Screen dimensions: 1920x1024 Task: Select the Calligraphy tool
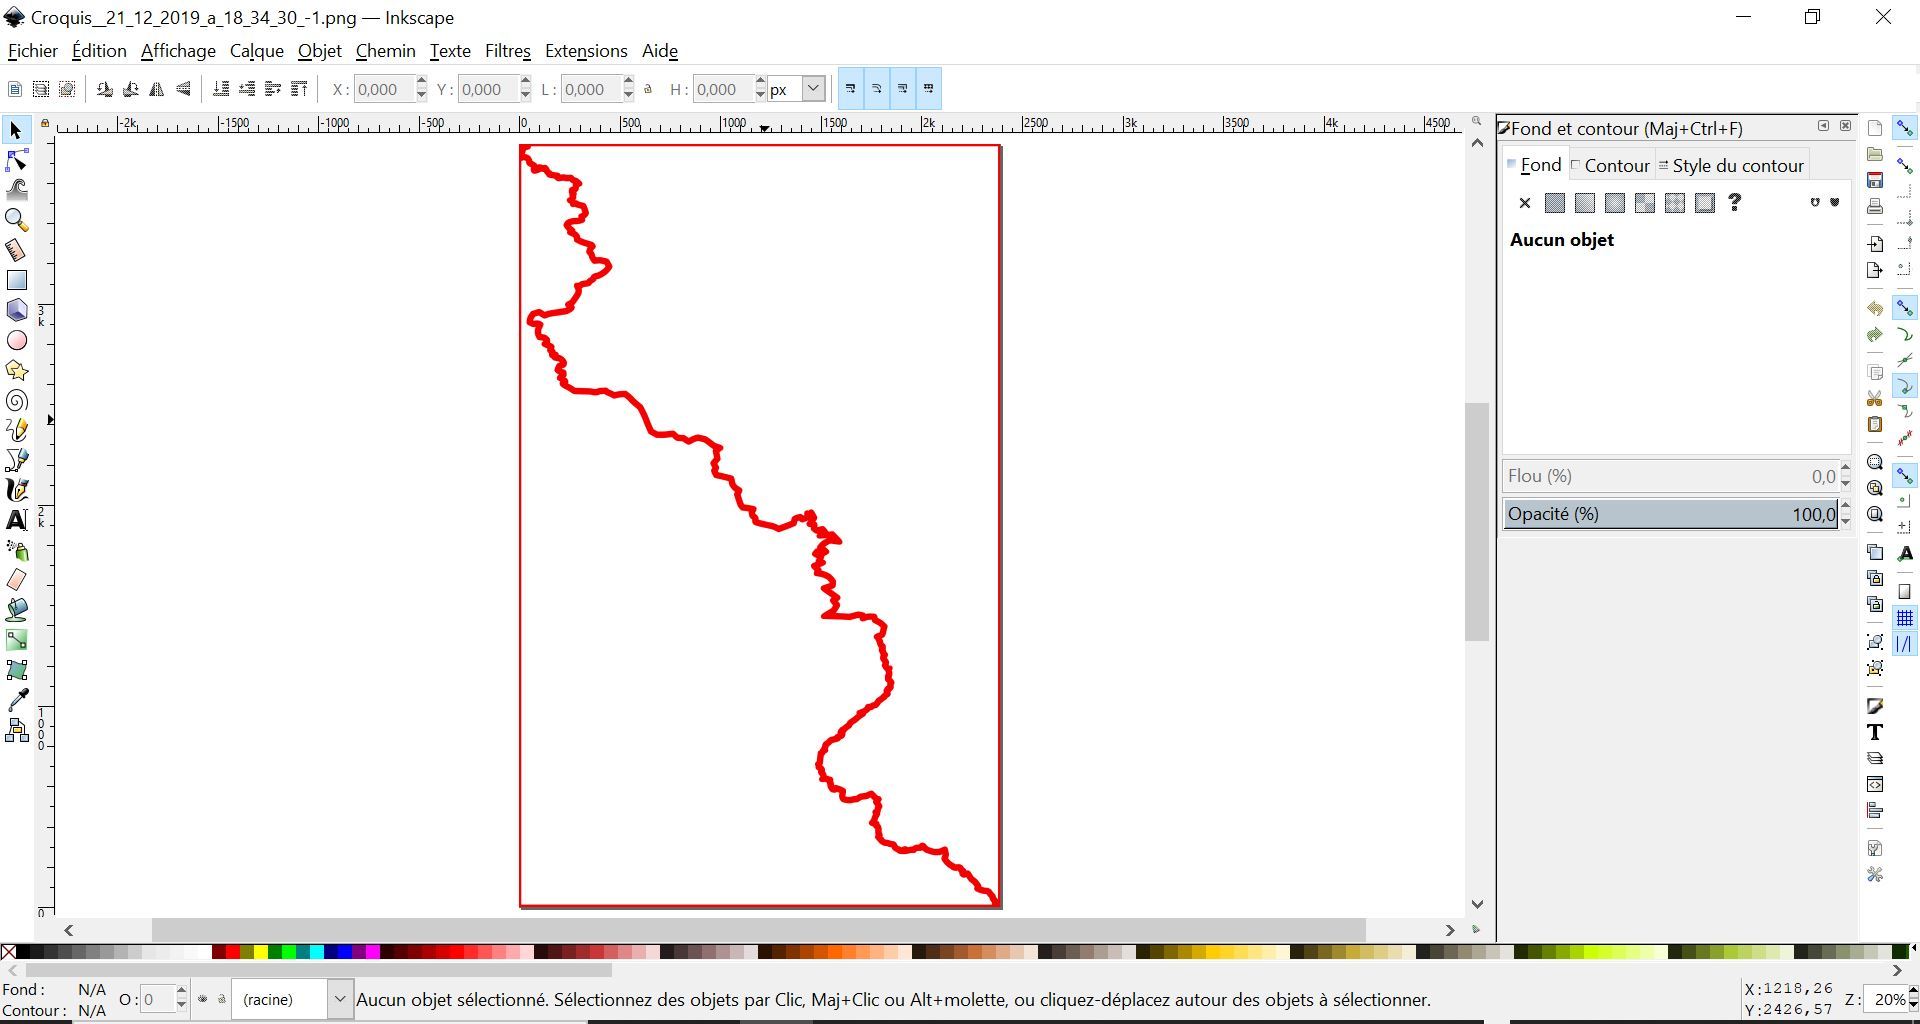pos(16,490)
